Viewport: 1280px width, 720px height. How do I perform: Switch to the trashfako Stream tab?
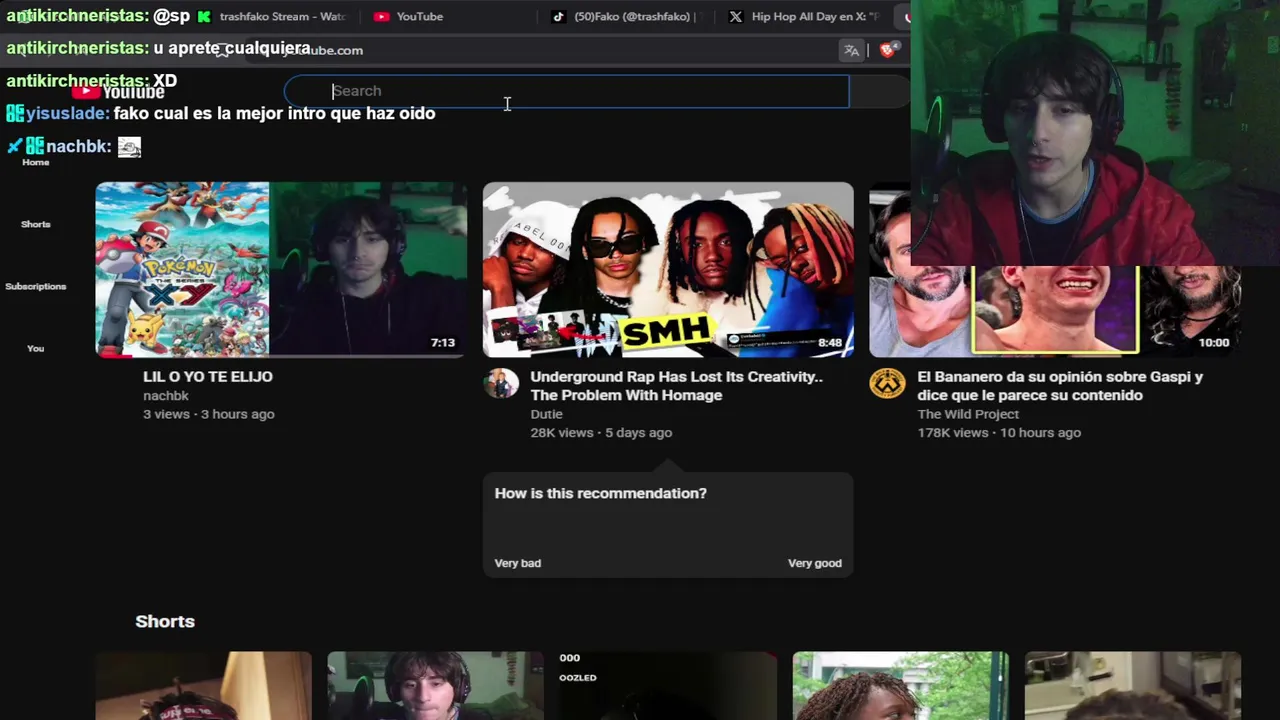(x=272, y=17)
